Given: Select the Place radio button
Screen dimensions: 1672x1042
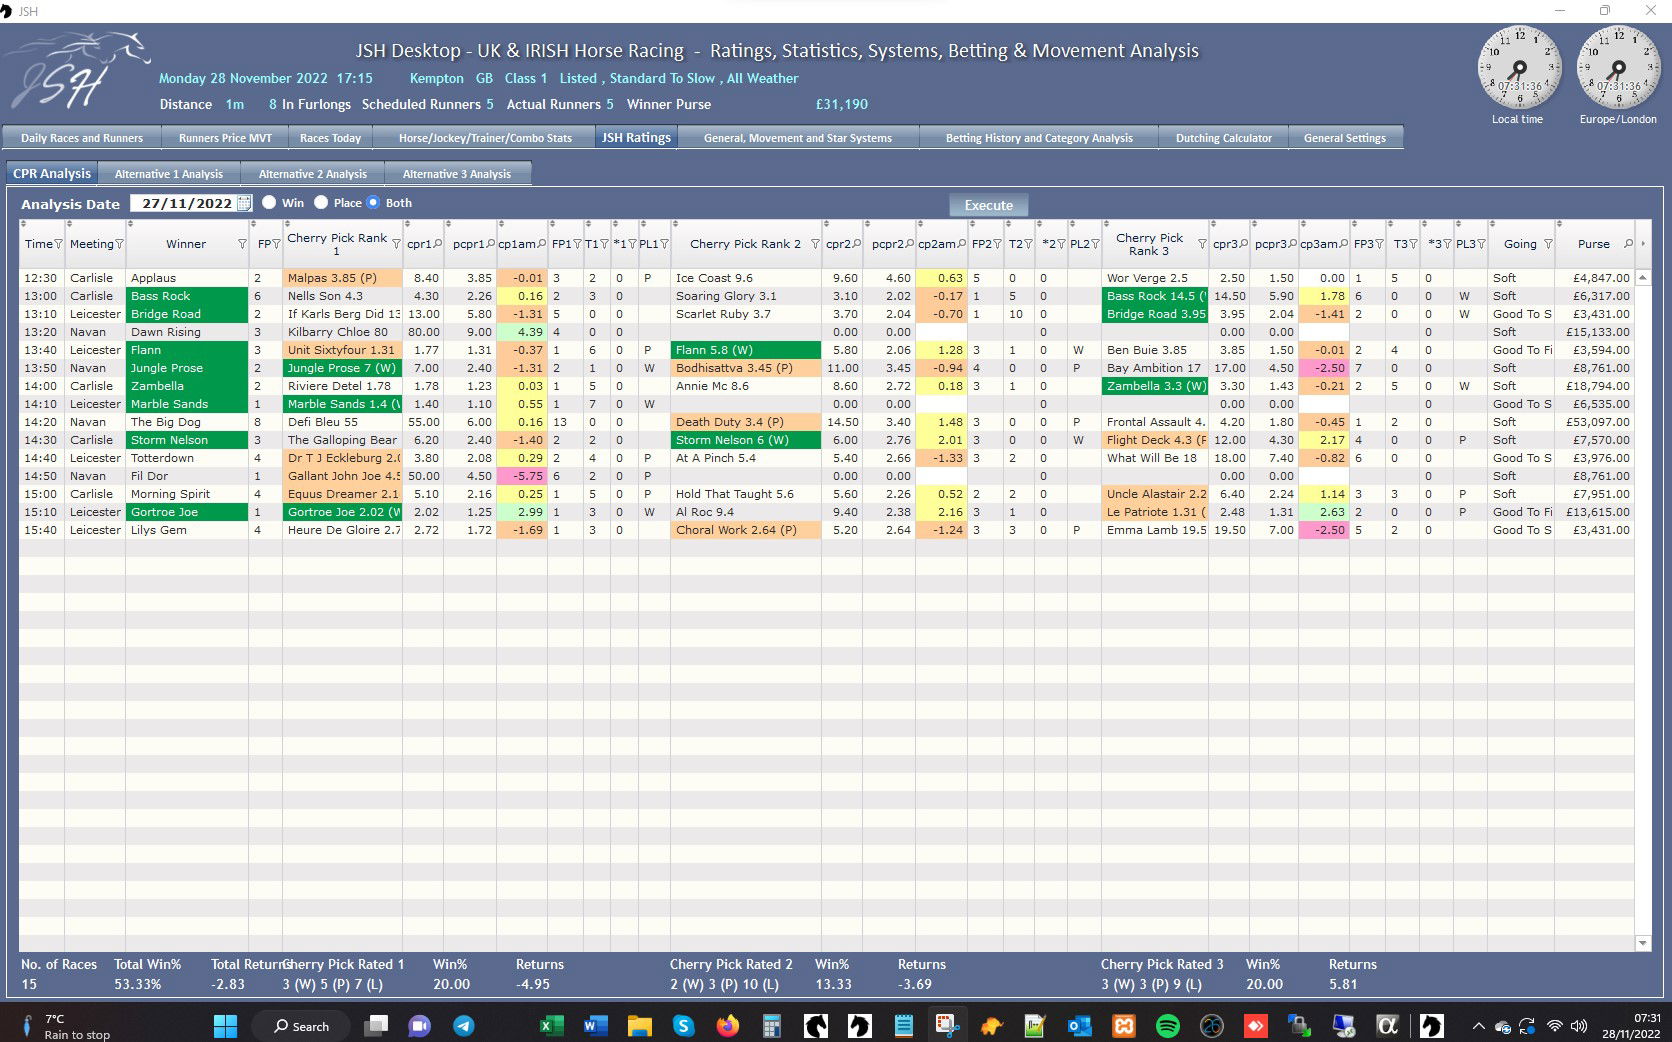Looking at the screenshot, I should coord(321,202).
